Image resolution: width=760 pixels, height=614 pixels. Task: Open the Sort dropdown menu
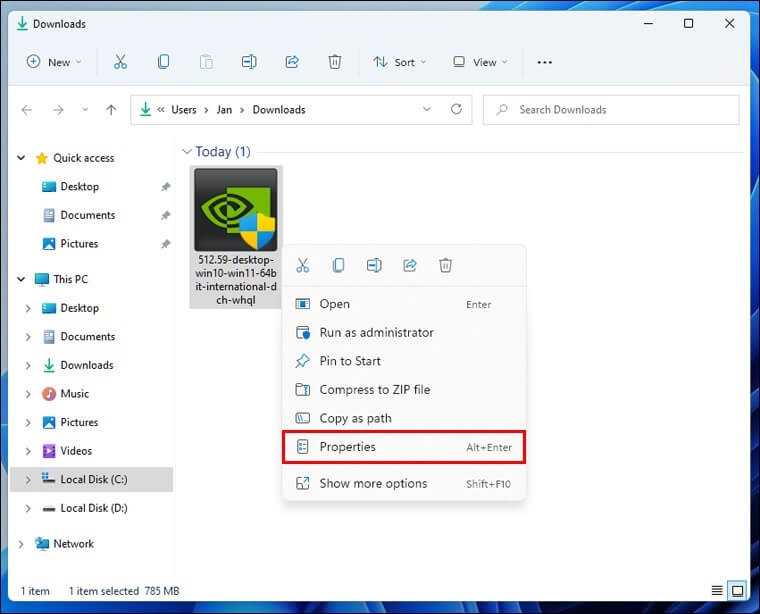pos(400,62)
